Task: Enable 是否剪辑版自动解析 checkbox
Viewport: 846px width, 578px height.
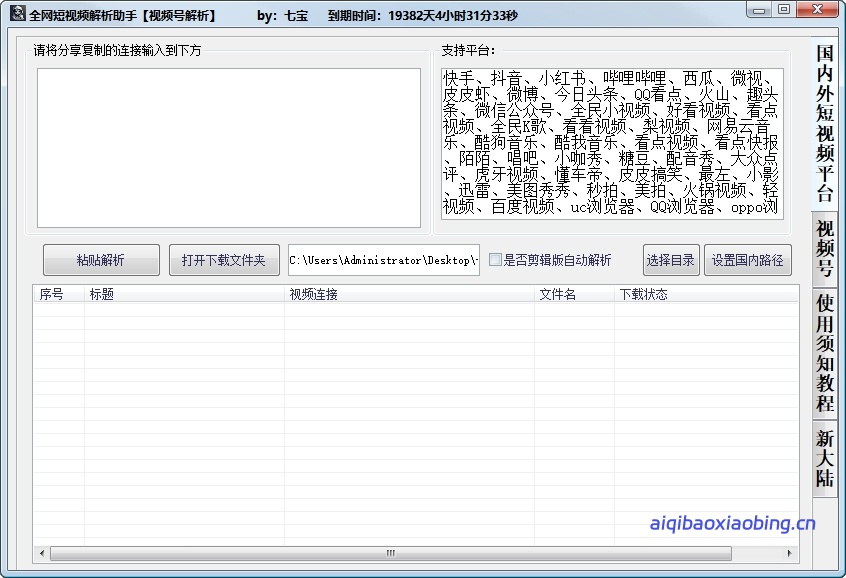Action: [x=495, y=260]
